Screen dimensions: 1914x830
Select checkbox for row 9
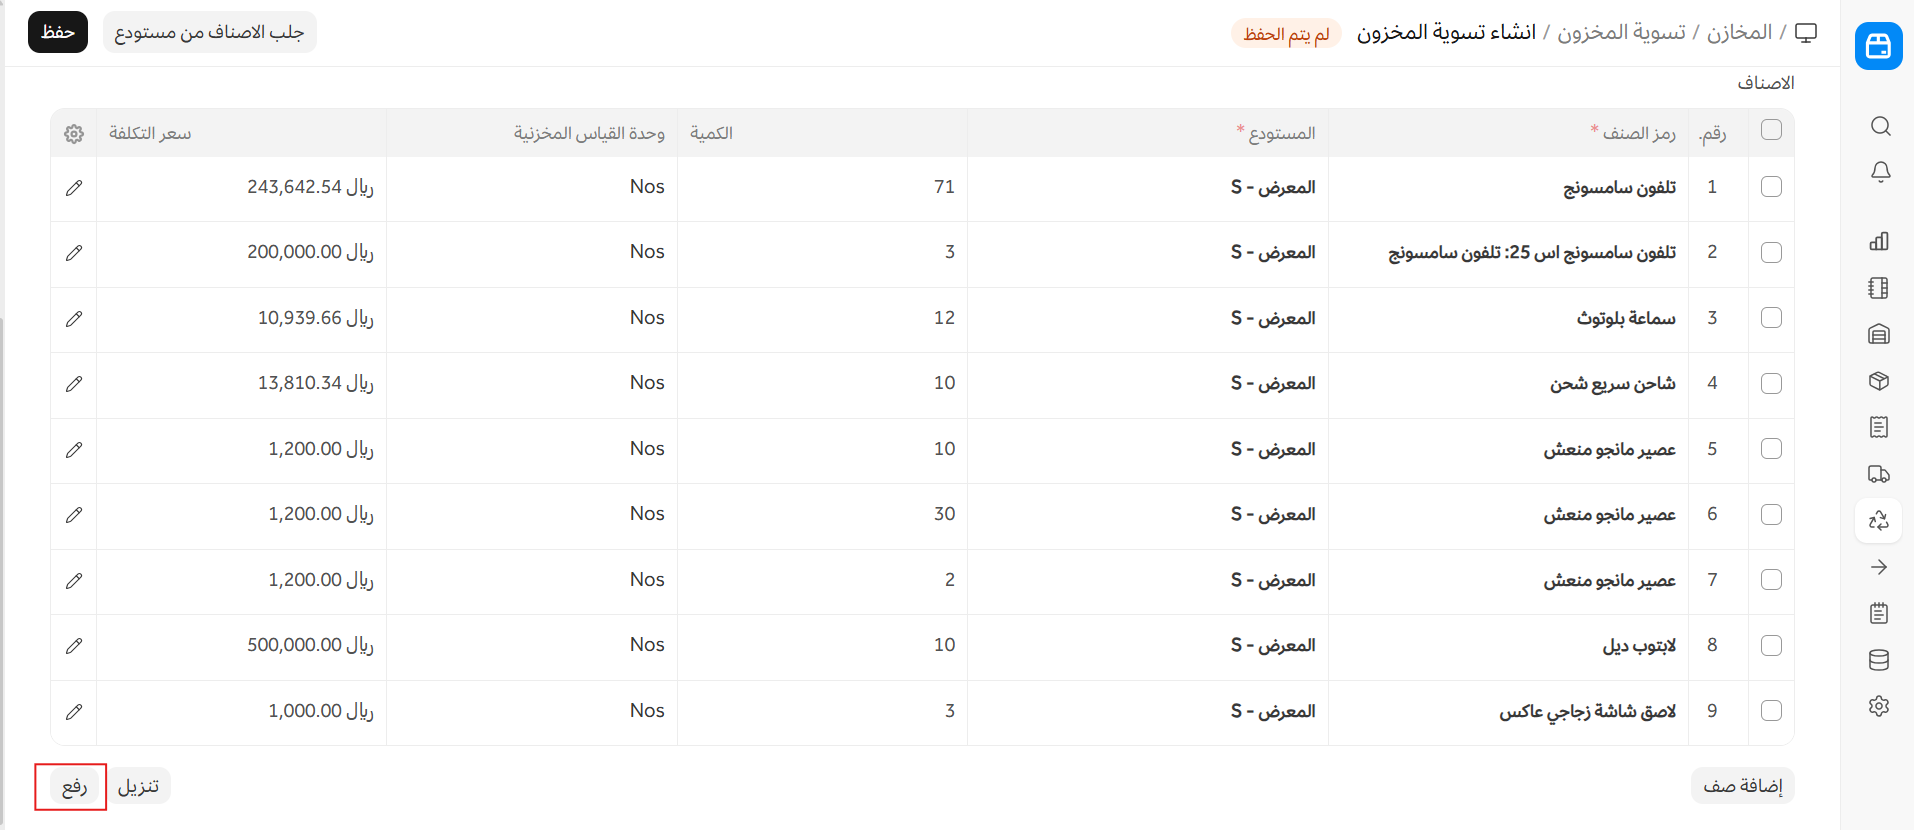click(1771, 711)
